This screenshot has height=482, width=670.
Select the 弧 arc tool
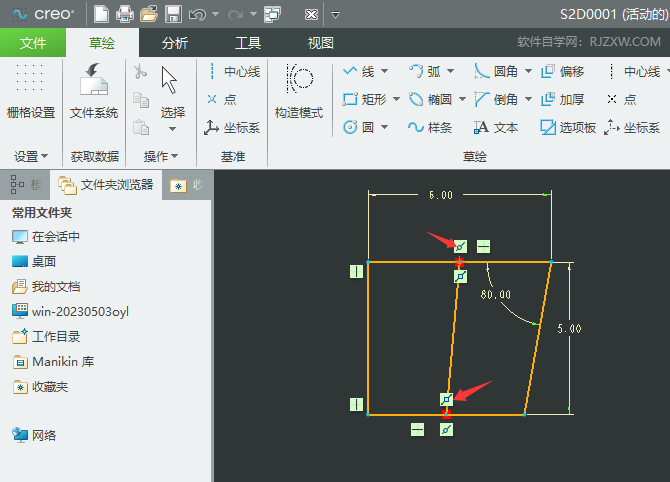[x=425, y=71]
